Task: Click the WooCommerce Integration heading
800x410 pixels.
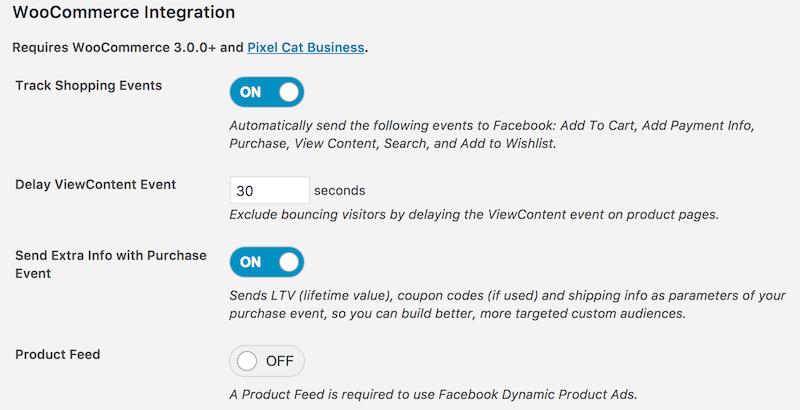Action: click(x=124, y=13)
